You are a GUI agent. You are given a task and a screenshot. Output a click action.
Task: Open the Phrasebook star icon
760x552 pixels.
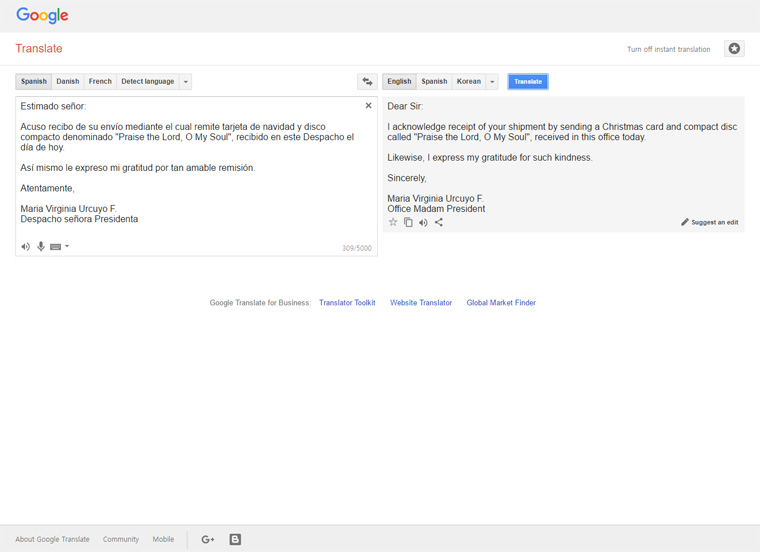click(x=734, y=48)
